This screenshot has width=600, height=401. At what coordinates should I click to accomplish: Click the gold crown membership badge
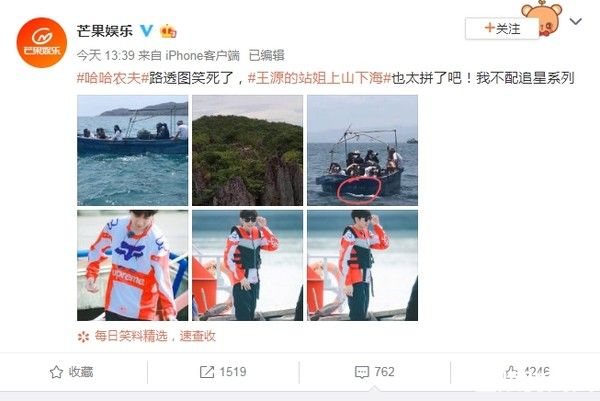[168, 31]
